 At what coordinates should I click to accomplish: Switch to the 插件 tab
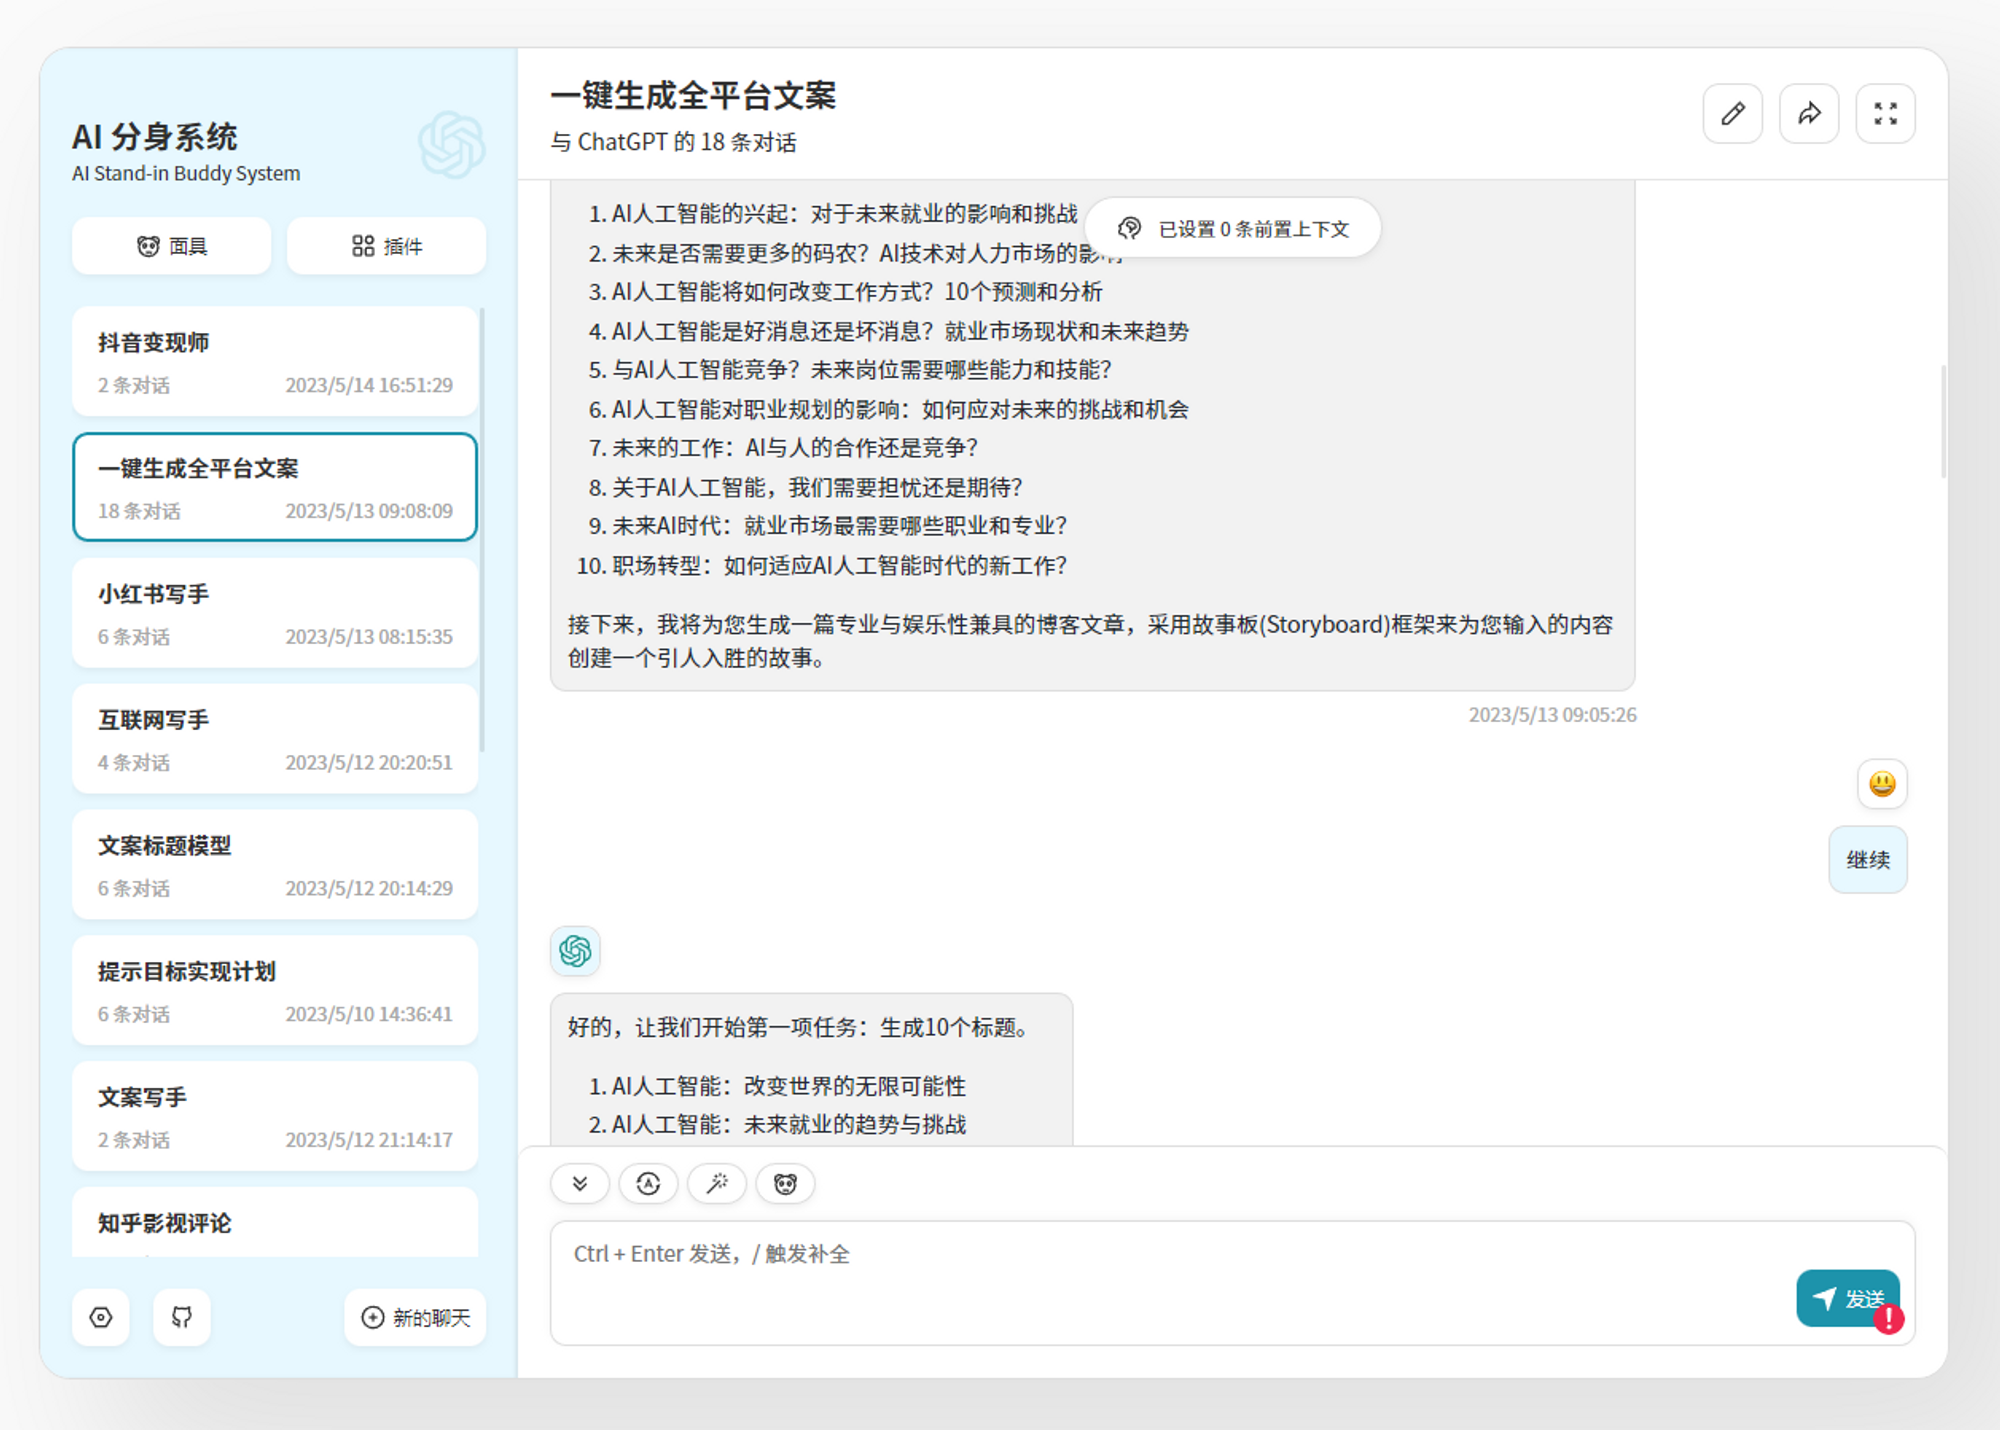click(x=385, y=245)
